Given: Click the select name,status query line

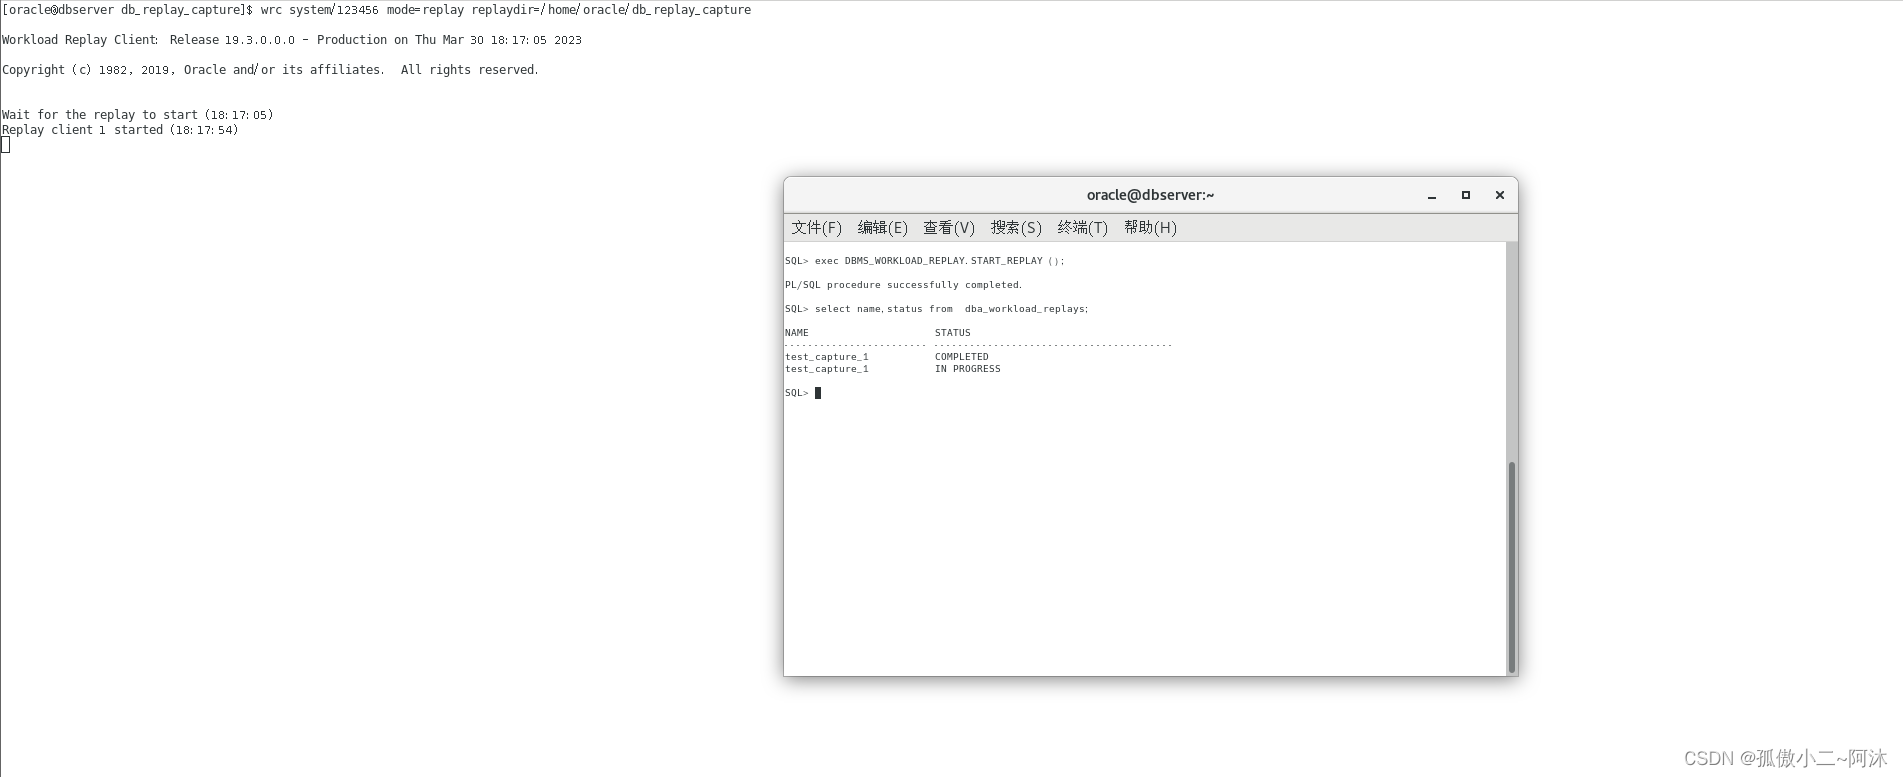Looking at the screenshot, I should [937, 309].
